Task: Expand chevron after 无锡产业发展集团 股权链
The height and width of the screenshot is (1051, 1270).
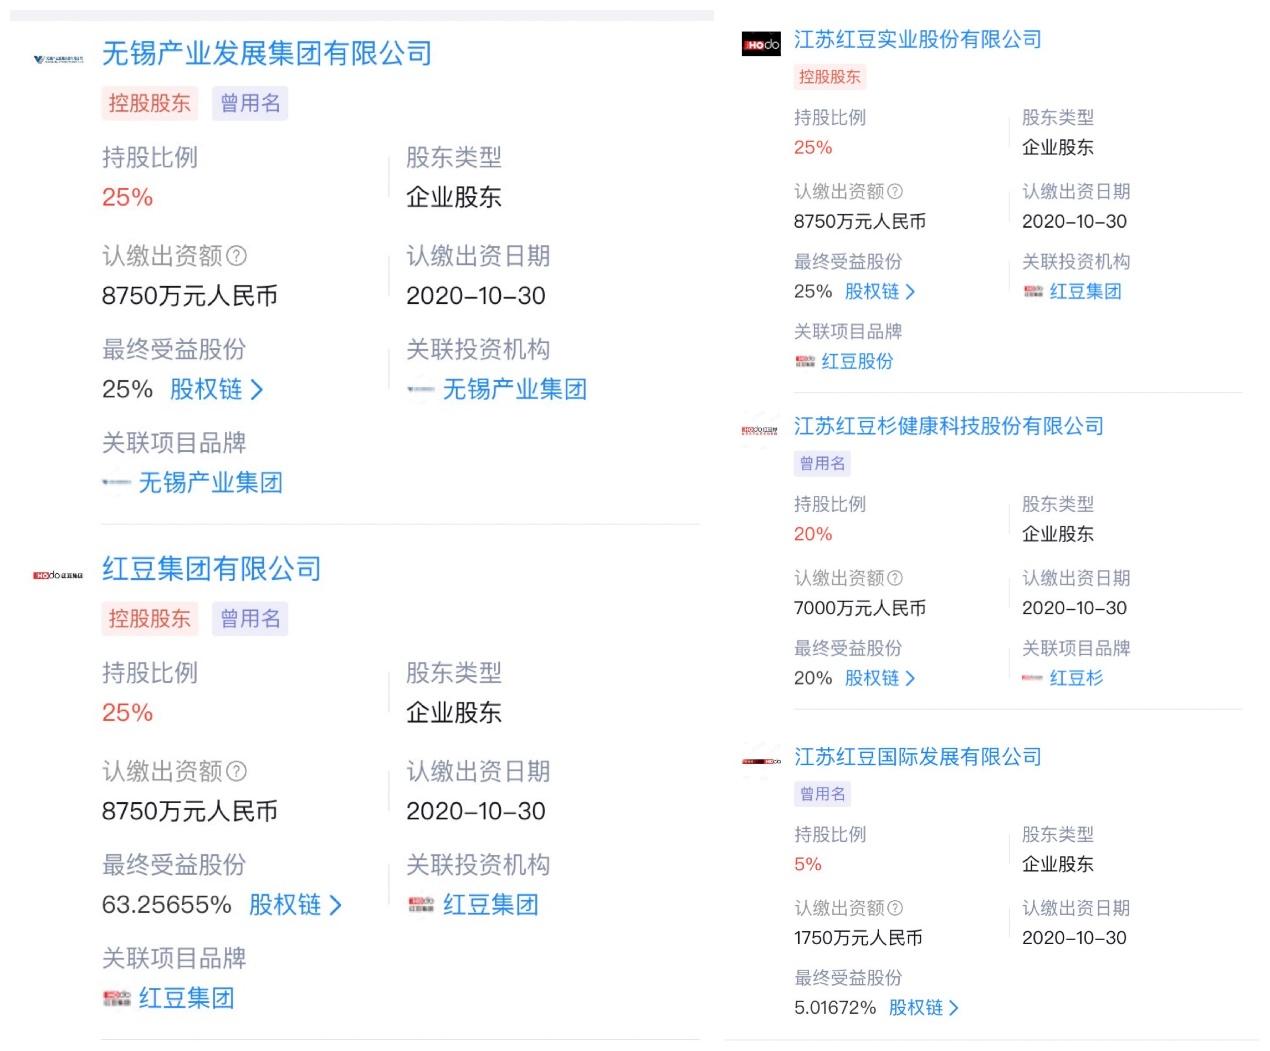Action: point(257,389)
